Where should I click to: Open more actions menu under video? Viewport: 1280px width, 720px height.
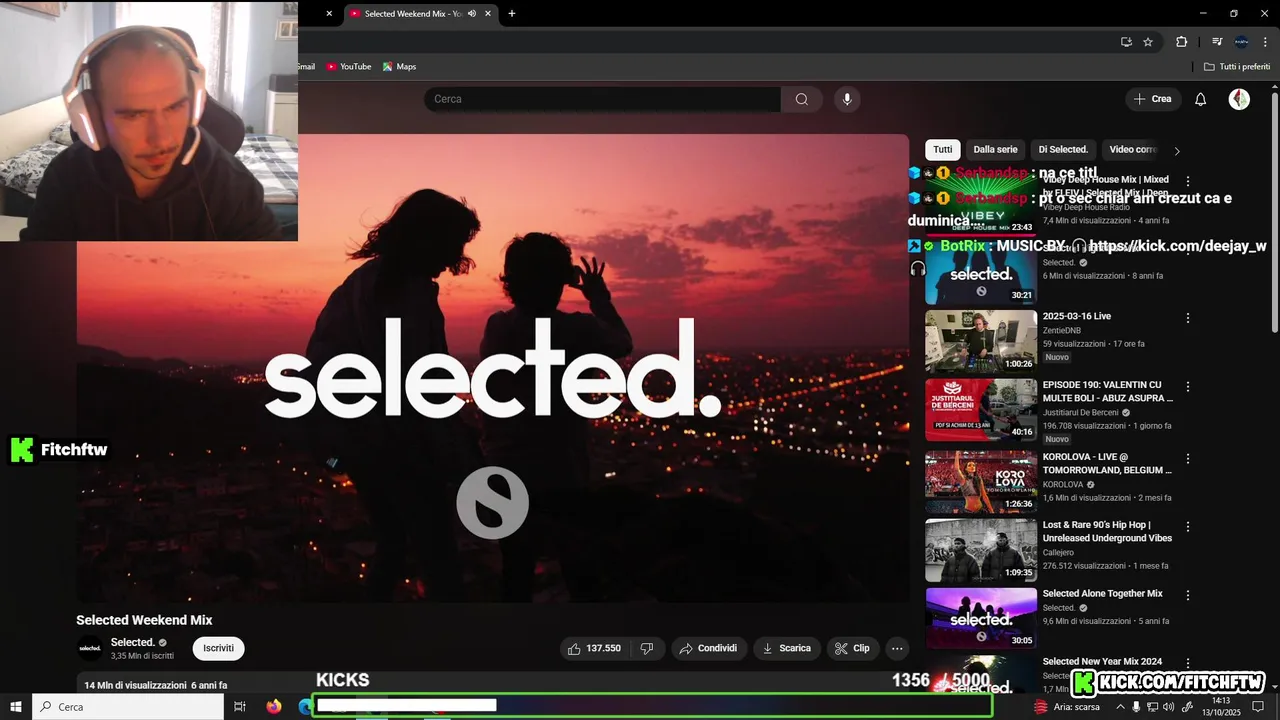897,648
